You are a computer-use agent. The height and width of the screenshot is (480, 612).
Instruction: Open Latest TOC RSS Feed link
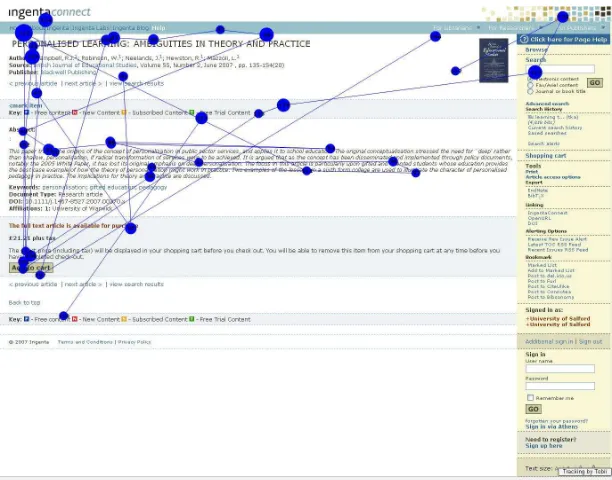coord(554,245)
